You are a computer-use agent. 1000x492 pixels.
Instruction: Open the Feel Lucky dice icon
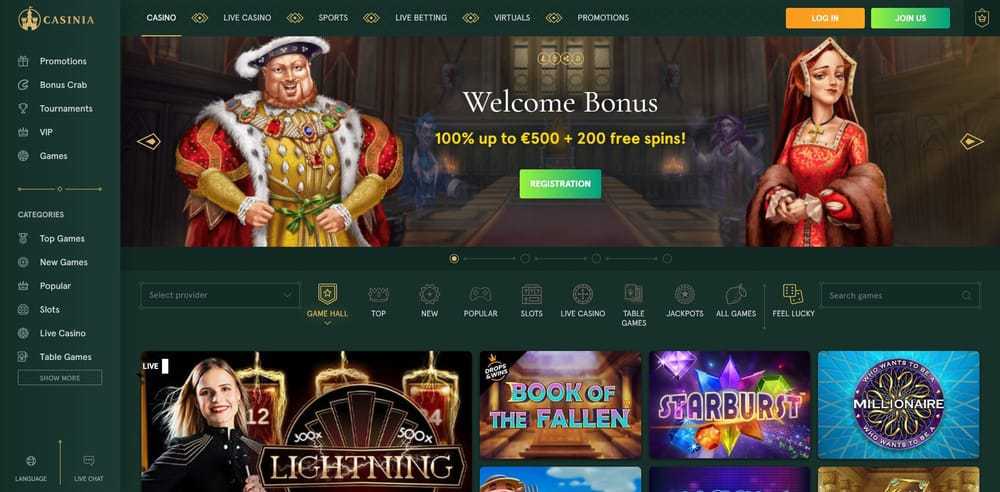[793, 294]
